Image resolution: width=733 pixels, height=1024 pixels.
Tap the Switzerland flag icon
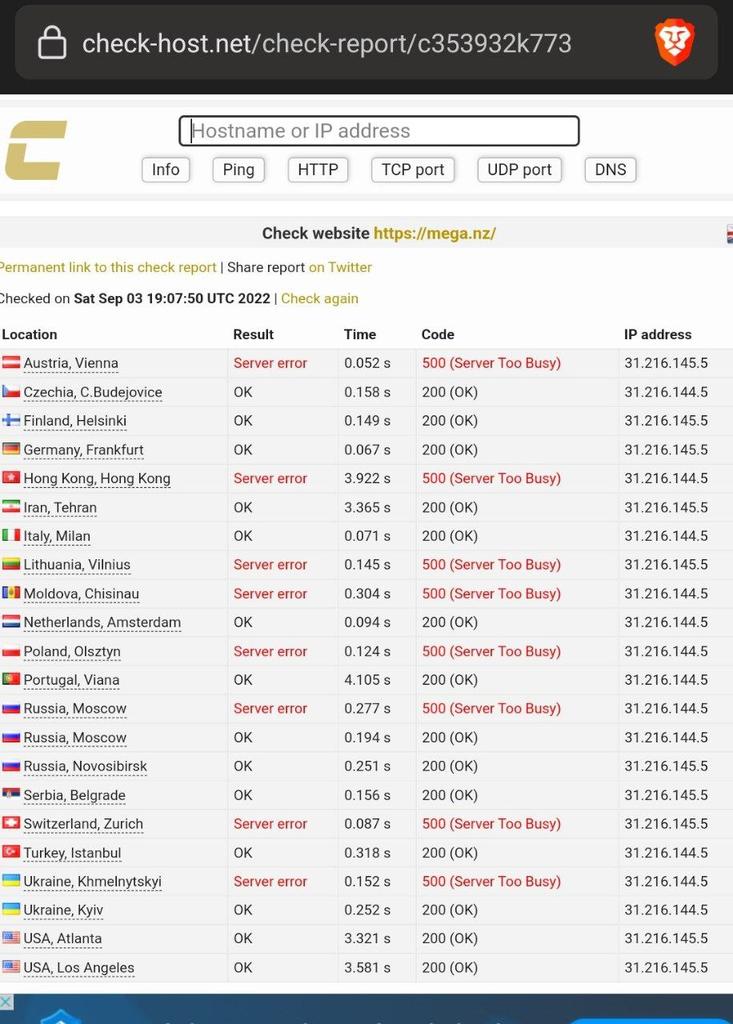(11, 823)
